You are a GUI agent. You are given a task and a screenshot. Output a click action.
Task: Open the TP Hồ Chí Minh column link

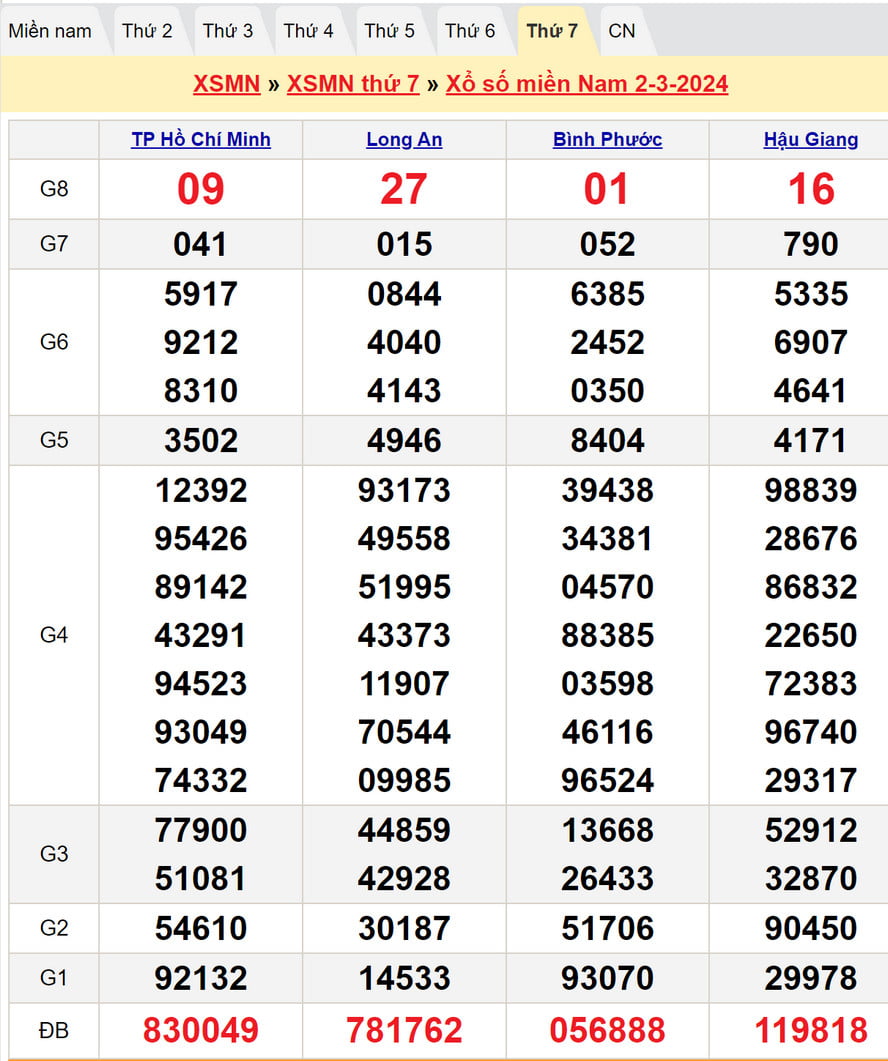[x=201, y=140]
